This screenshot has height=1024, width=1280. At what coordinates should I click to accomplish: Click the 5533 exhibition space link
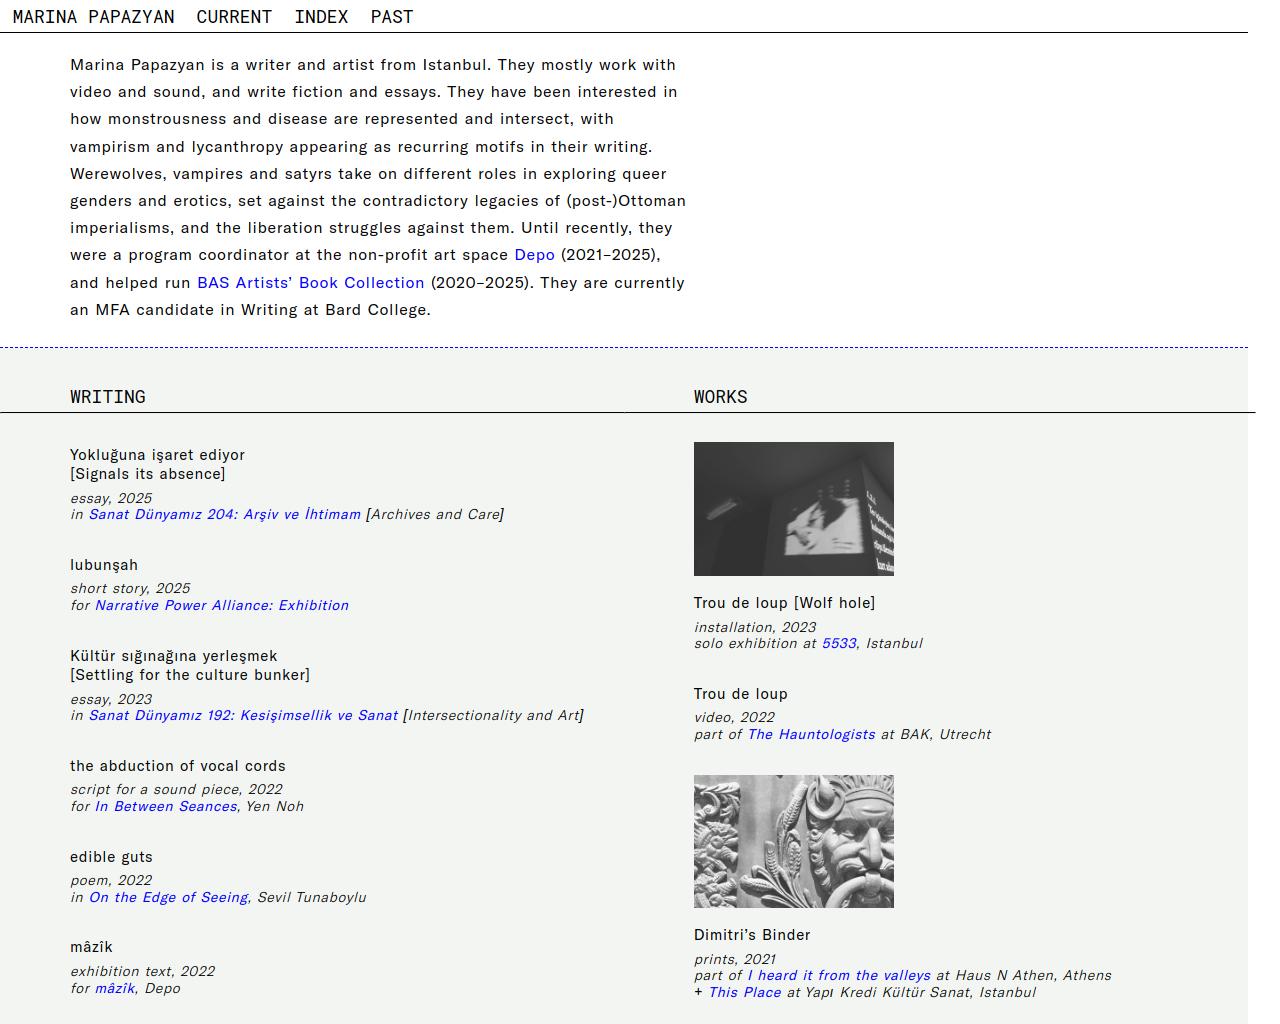coord(838,644)
